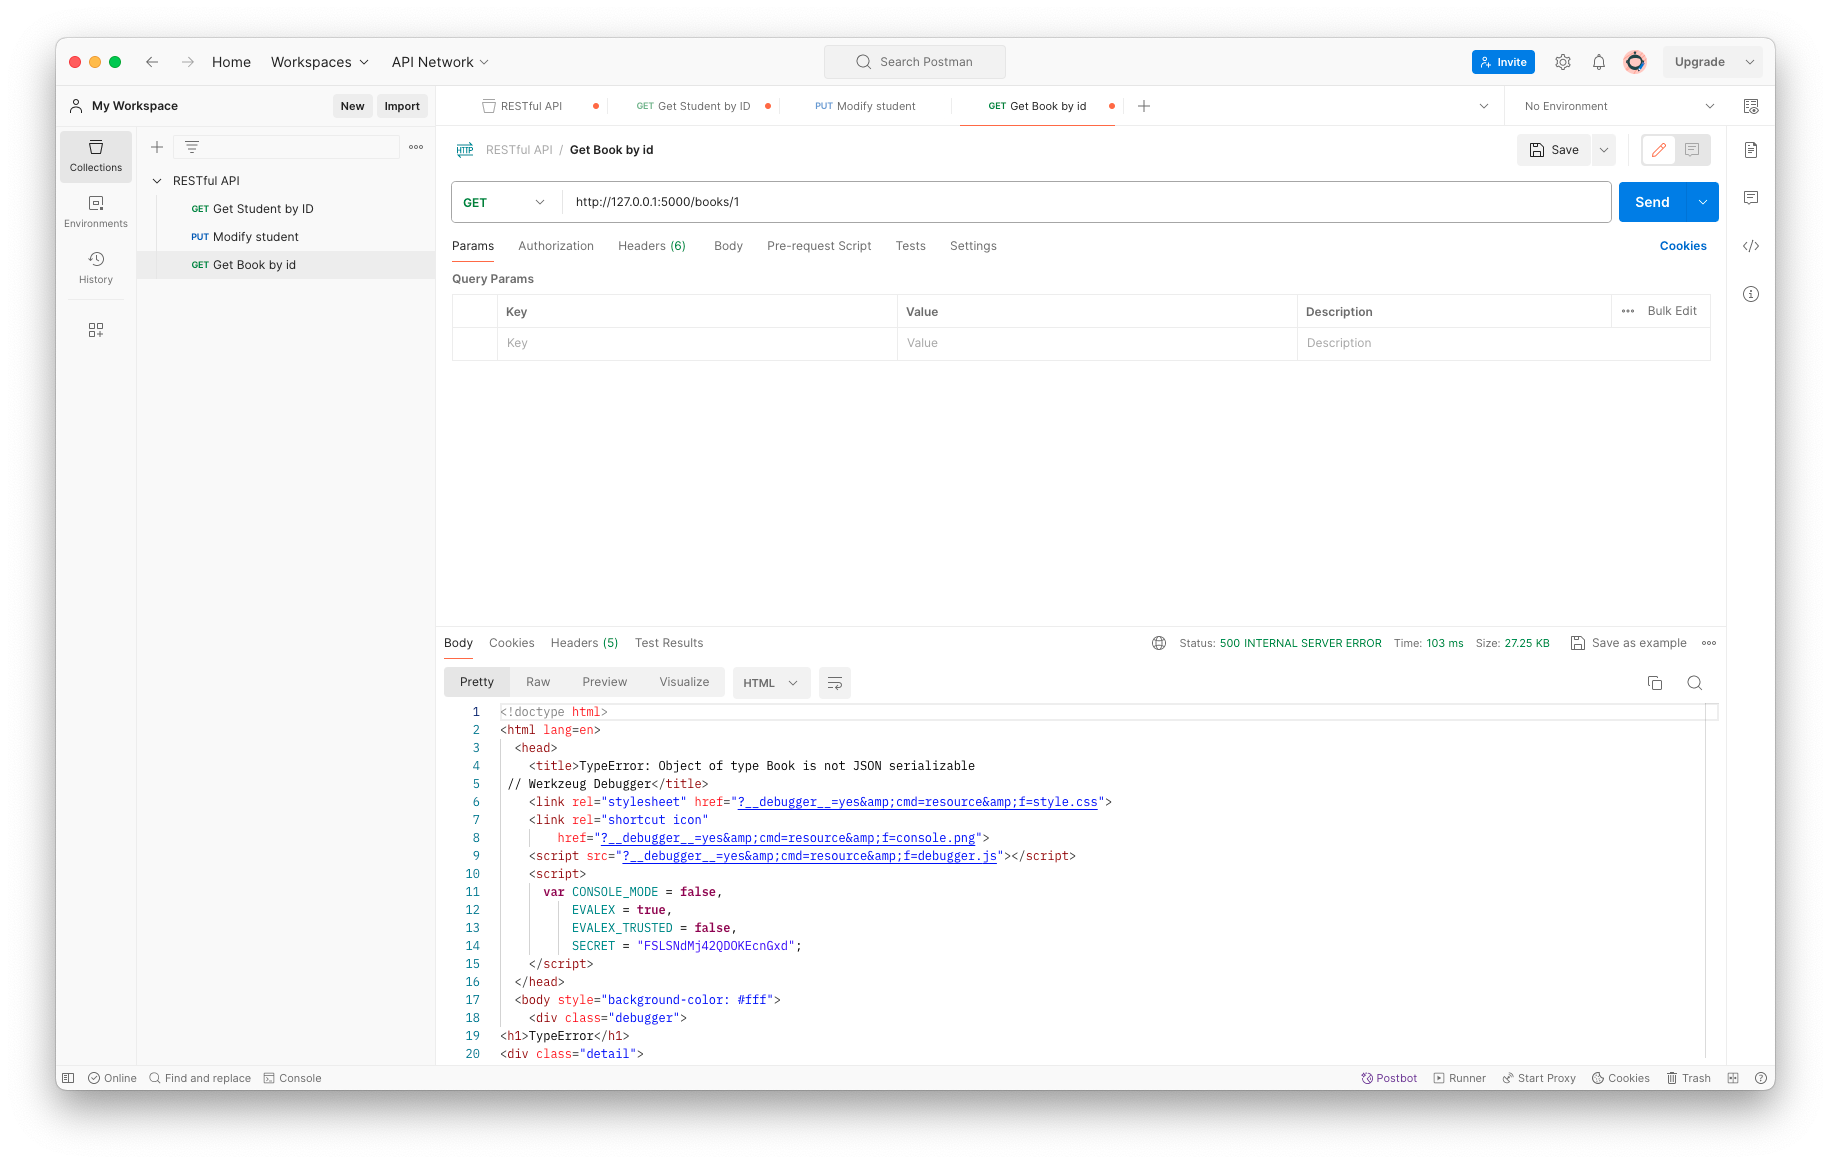
Task: Click the request URL input field
Action: 1086,202
